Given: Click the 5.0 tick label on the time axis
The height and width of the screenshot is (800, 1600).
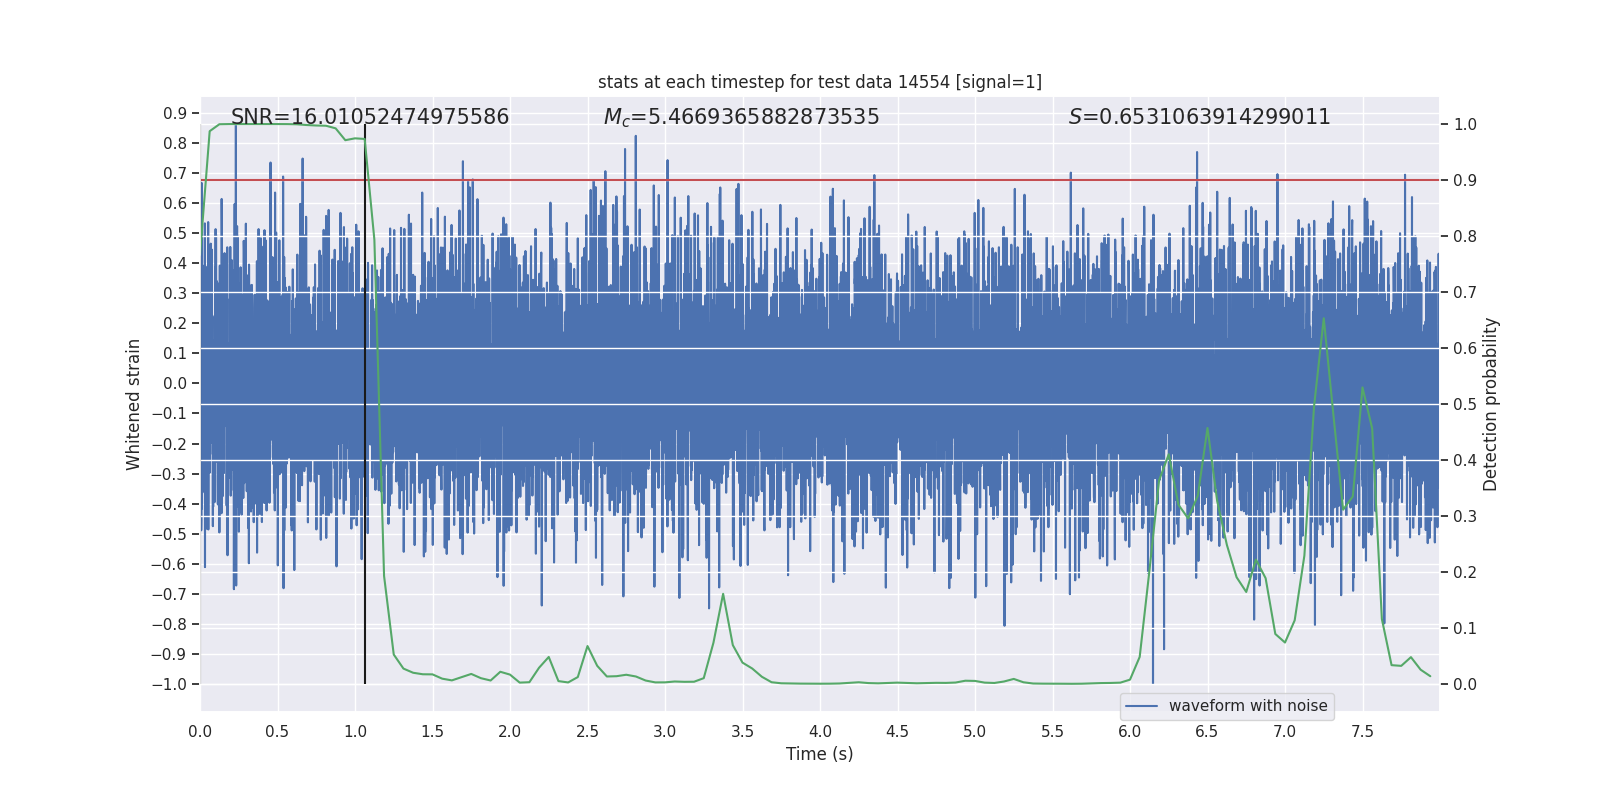Looking at the screenshot, I should pos(975,731).
